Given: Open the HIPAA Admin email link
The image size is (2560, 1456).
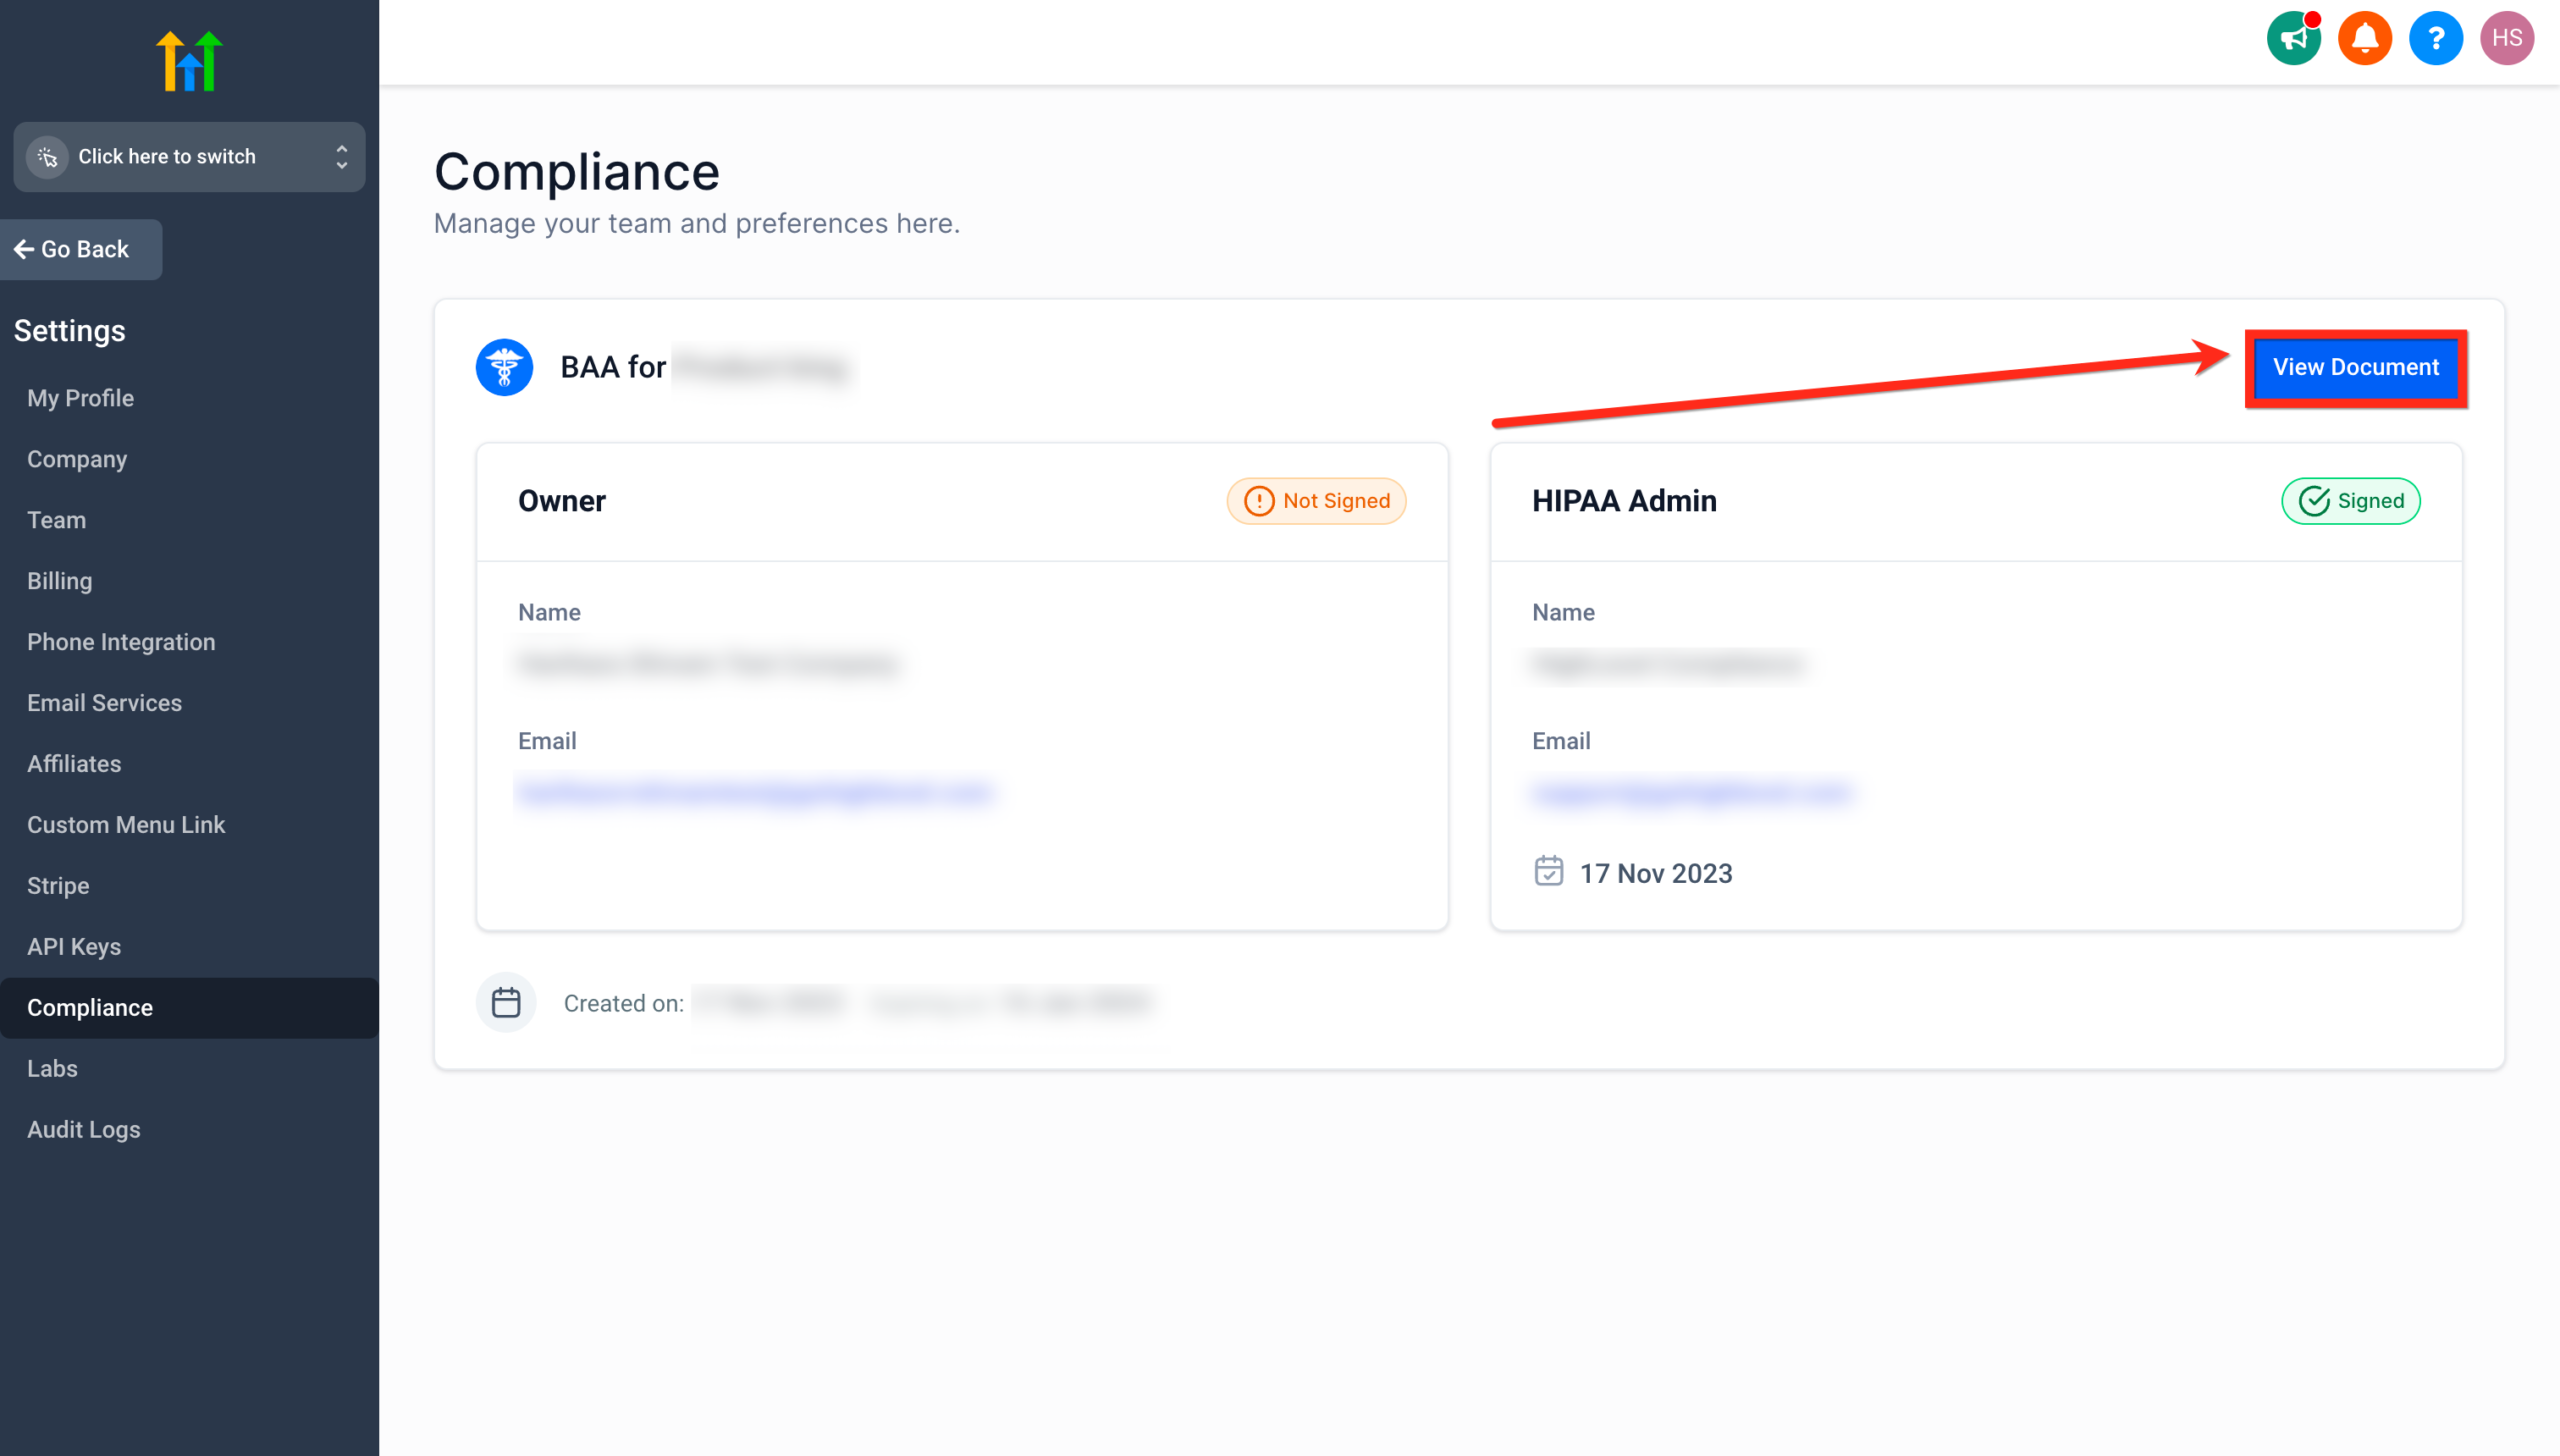Looking at the screenshot, I should click(x=1693, y=793).
